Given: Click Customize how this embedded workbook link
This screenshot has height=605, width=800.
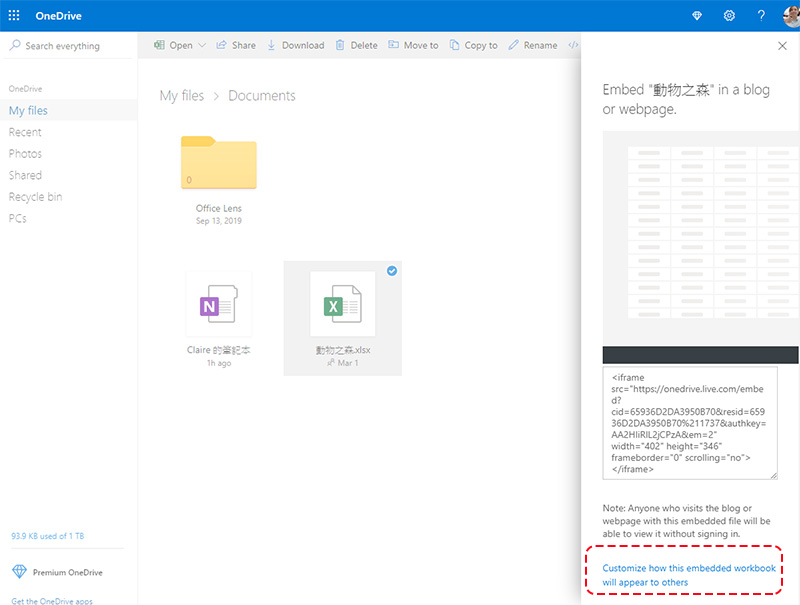Looking at the screenshot, I should tap(688, 575).
